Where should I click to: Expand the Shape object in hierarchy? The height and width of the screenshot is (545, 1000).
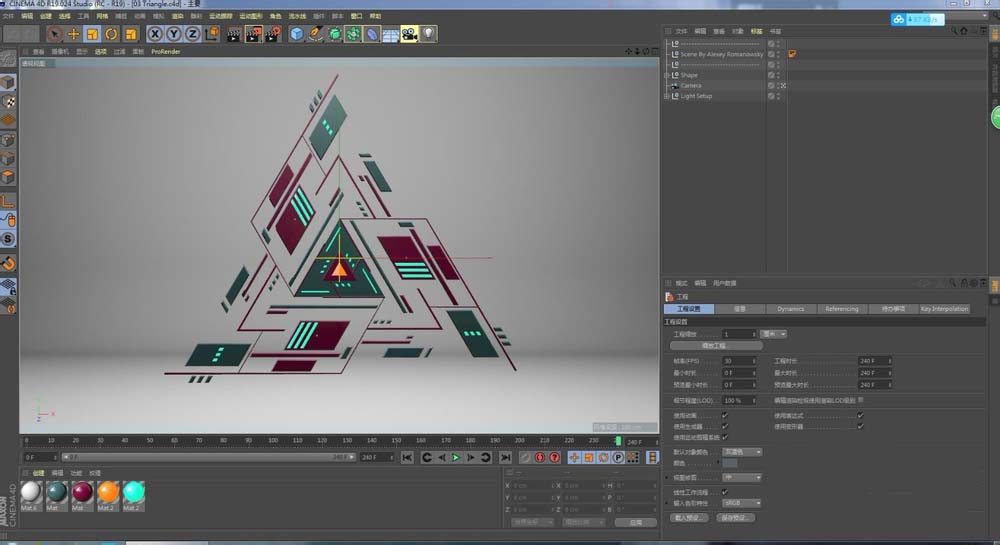coord(666,75)
